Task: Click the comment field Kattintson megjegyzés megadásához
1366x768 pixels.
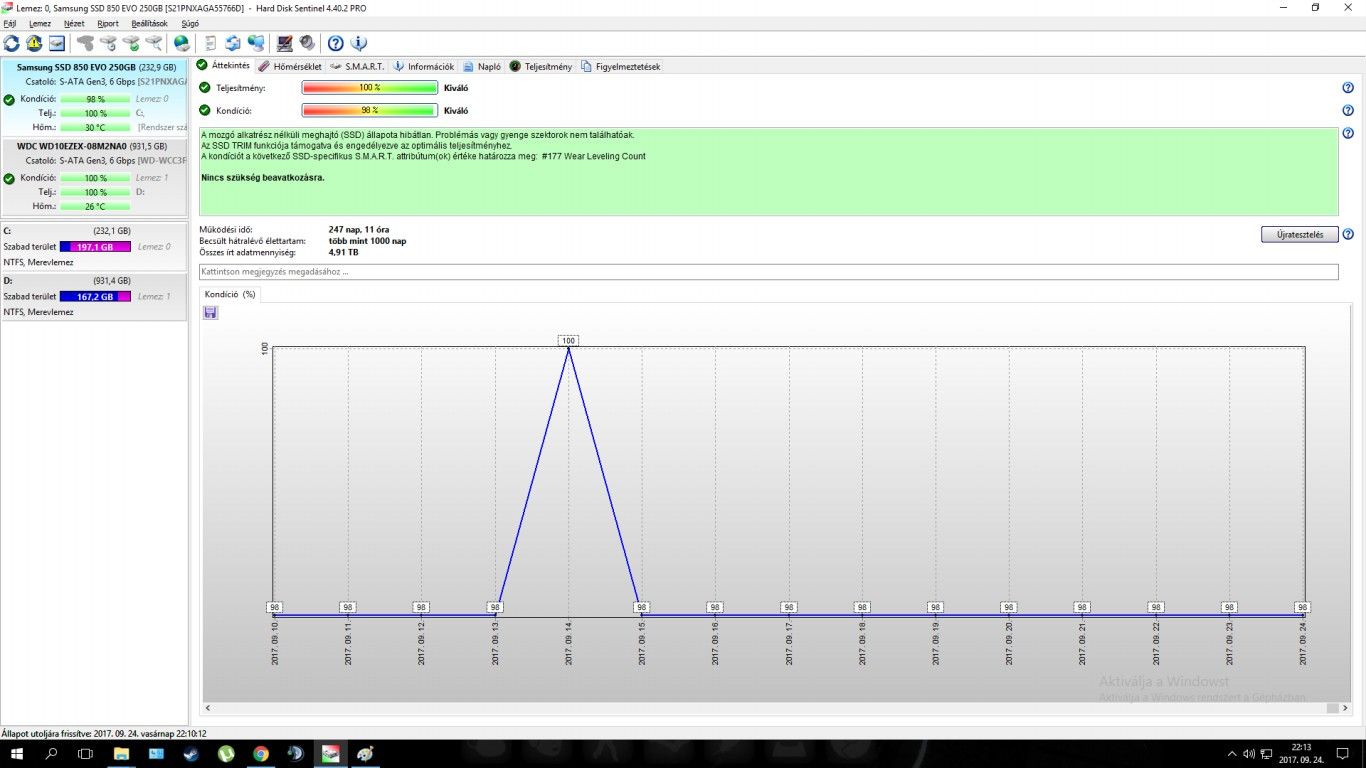Action: [x=768, y=272]
